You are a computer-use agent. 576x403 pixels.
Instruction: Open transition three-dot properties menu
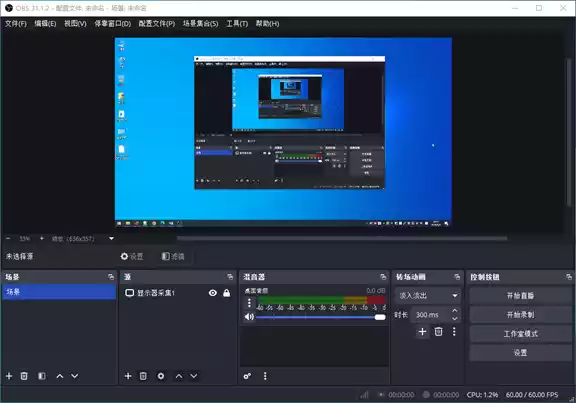tap(454, 332)
